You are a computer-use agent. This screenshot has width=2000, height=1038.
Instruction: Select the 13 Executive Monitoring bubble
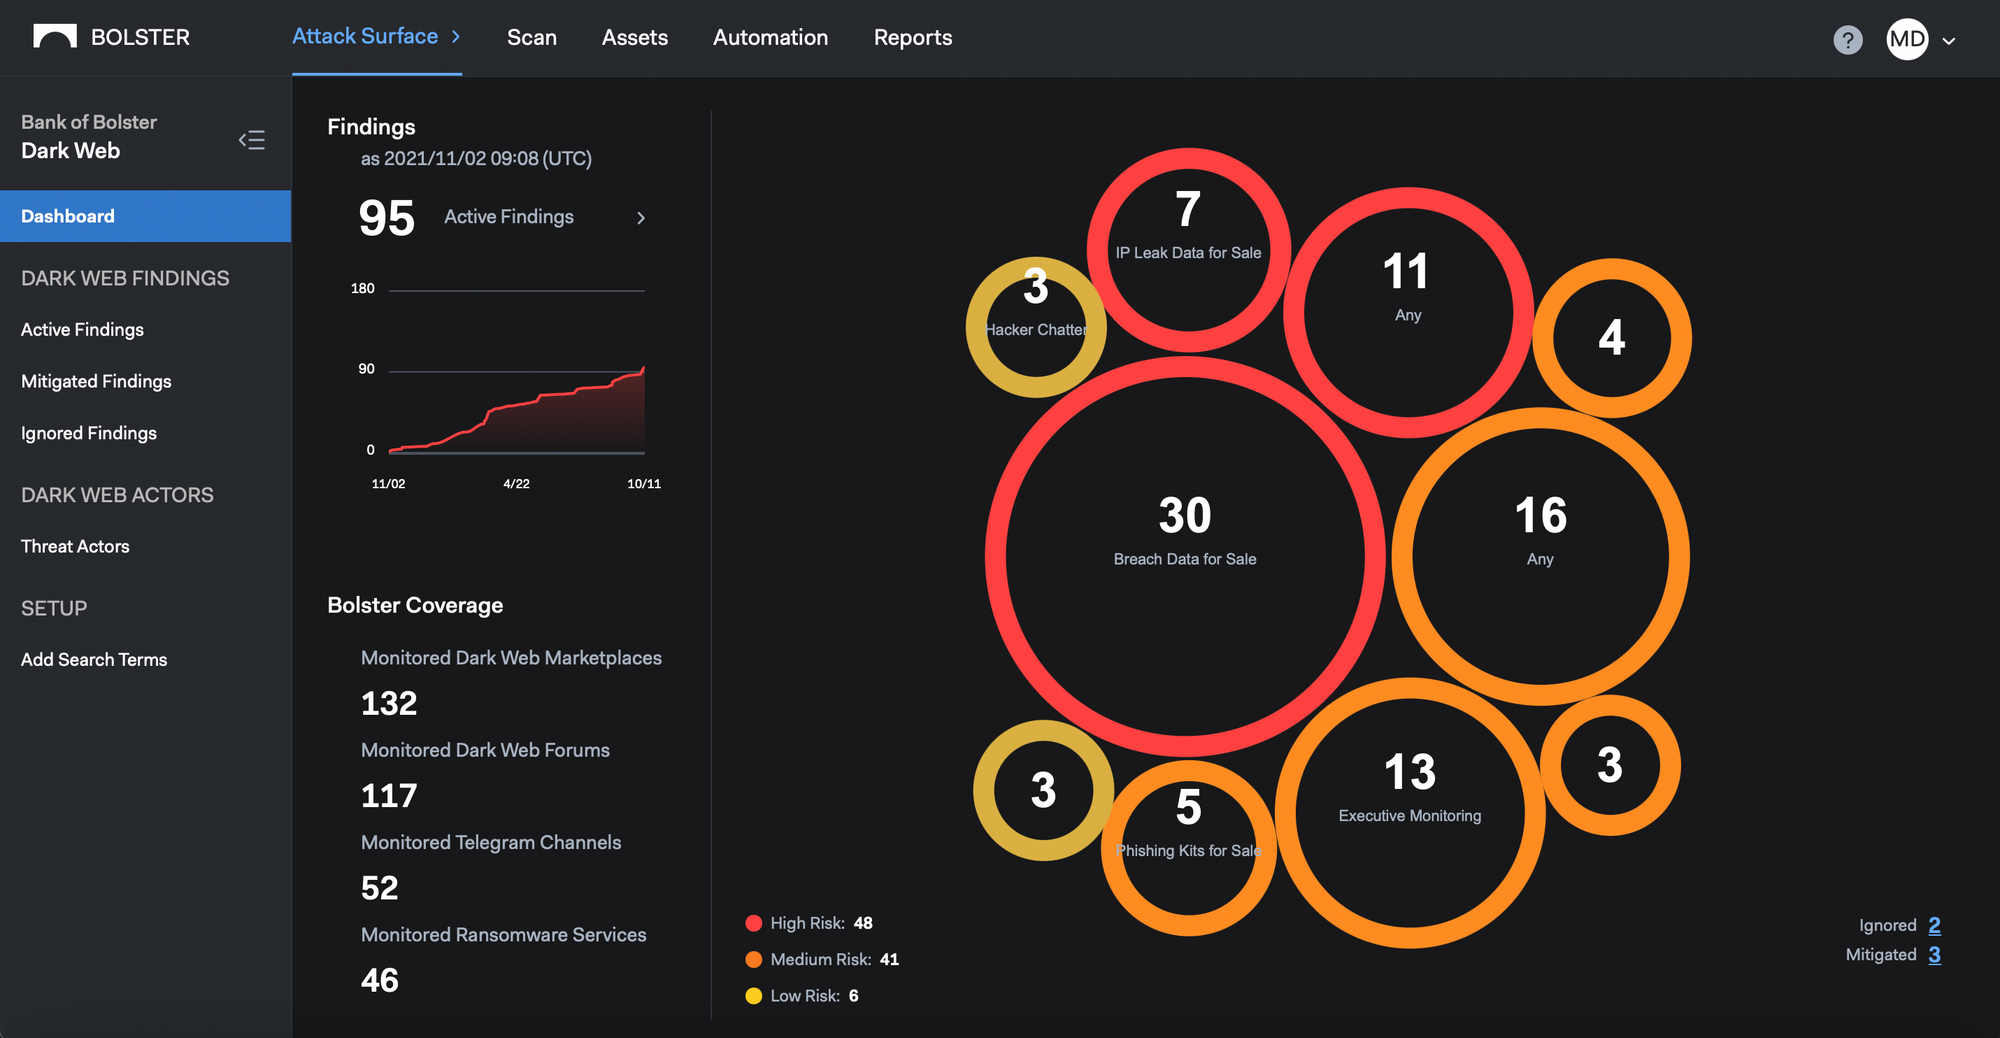(1410, 812)
